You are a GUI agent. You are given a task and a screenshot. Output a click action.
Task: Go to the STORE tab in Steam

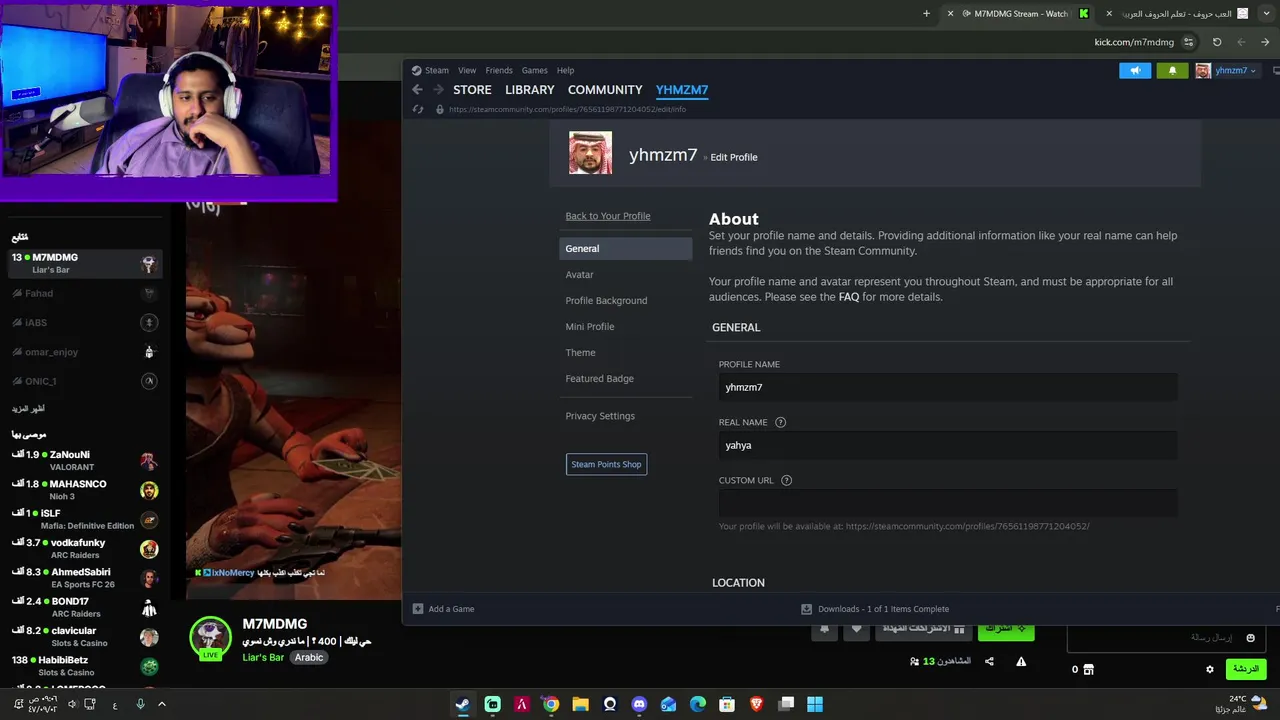point(472,90)
